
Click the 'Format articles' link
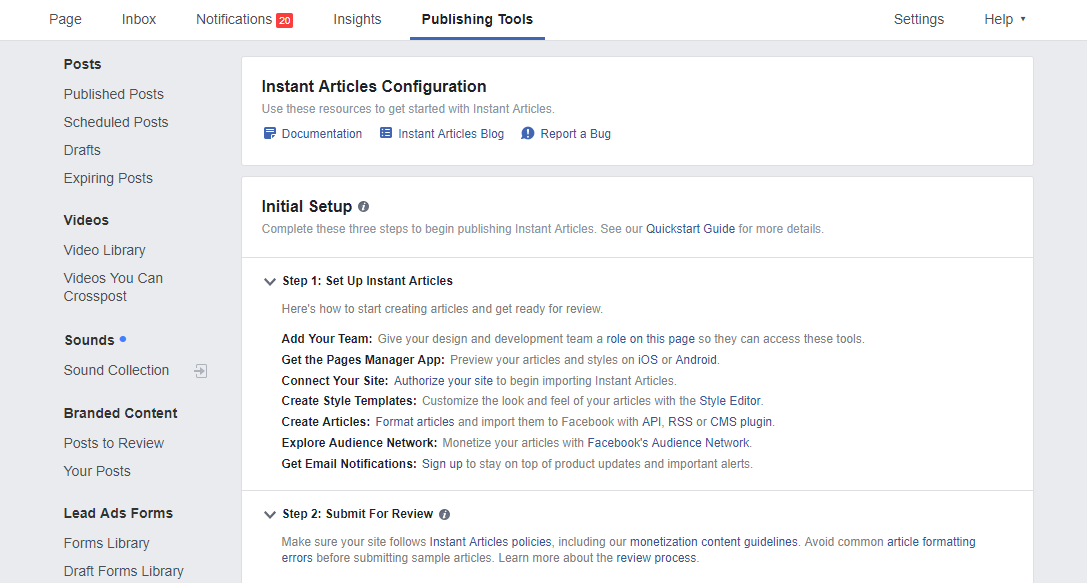[x=415, y=421]
